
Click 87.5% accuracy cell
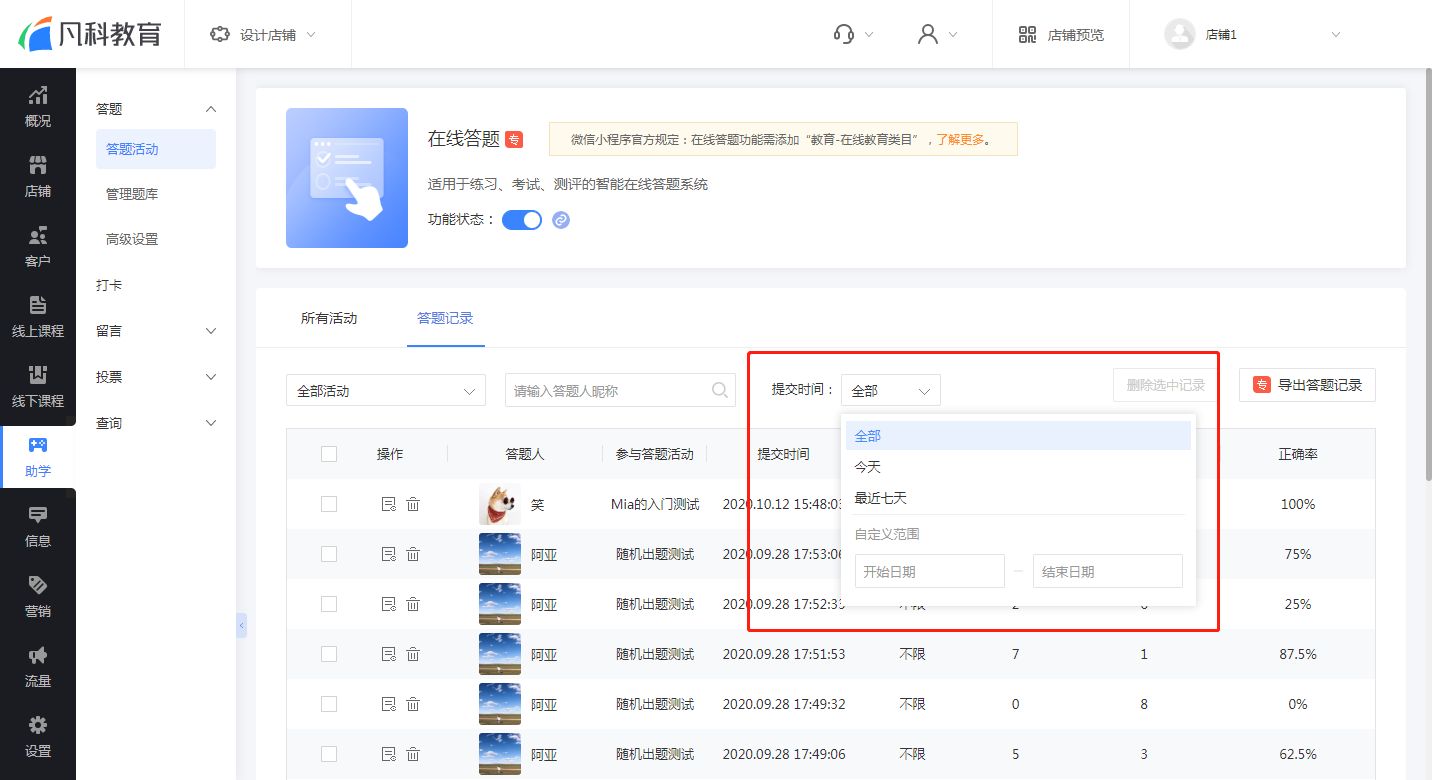coord(1298,654)
